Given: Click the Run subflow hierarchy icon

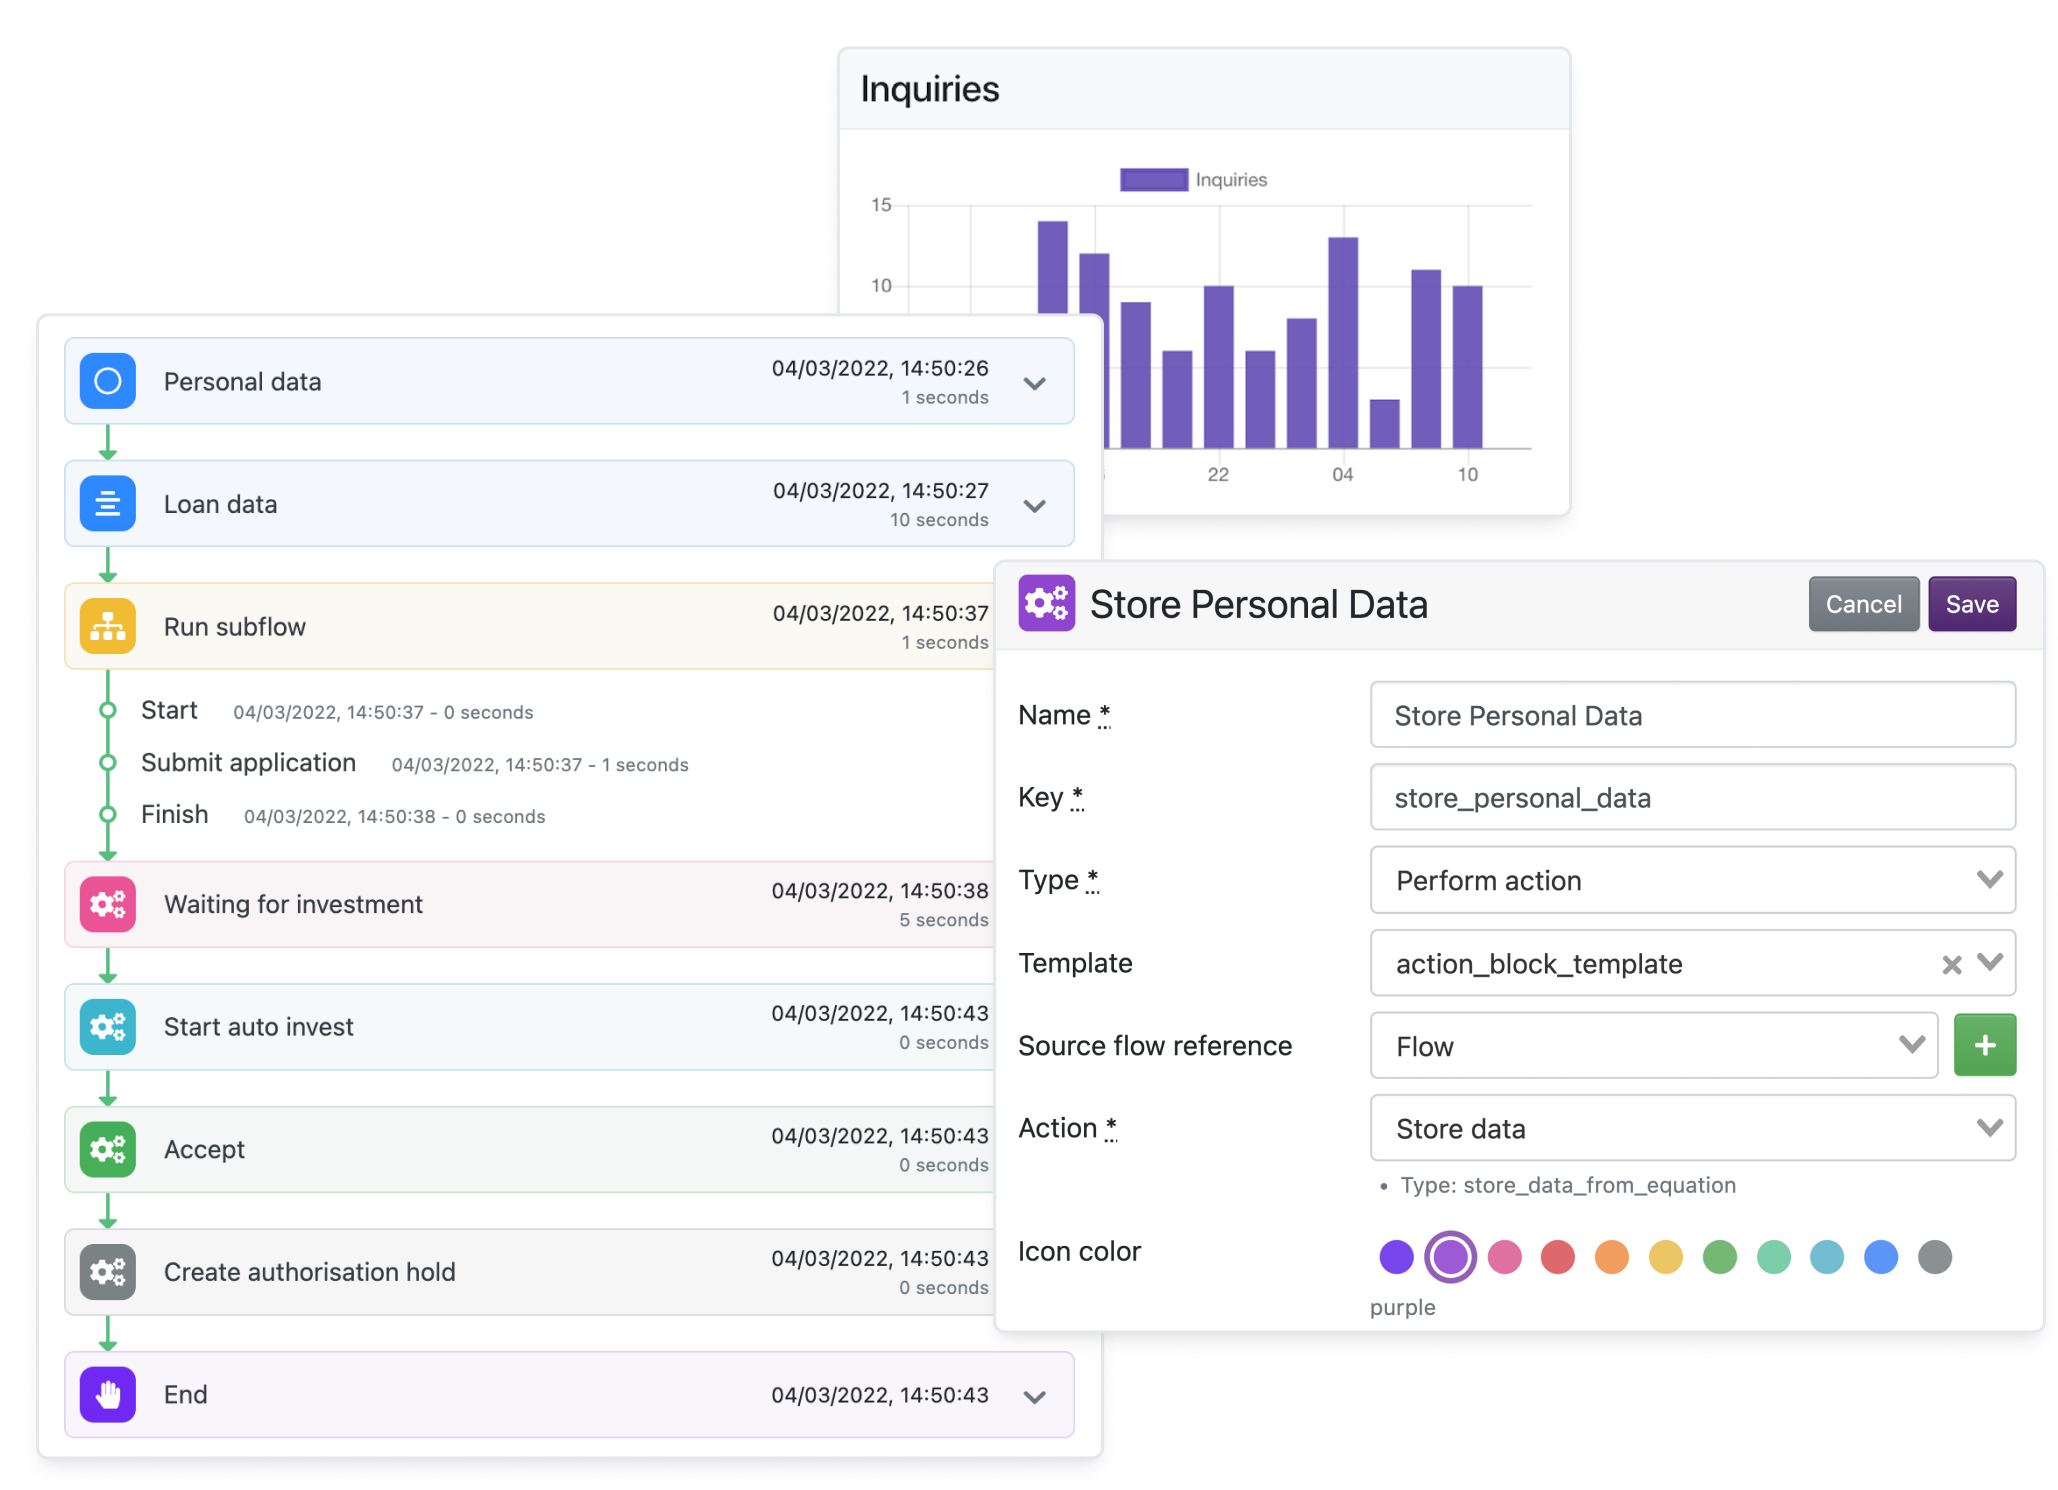Looking at the screenshot, I should 107,625.
